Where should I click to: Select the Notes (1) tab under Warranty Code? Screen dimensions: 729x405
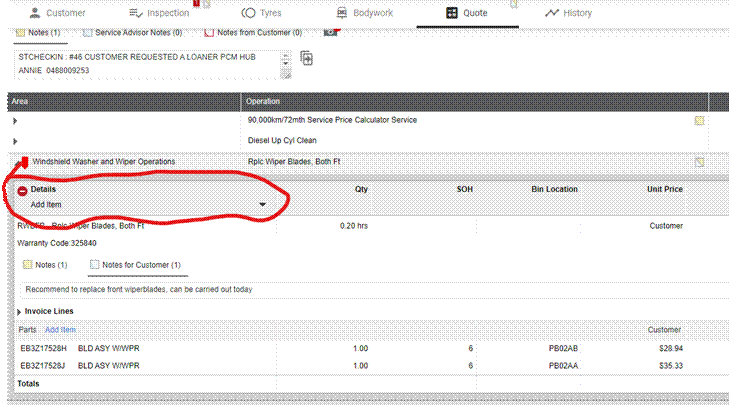[x=45, y=265]
